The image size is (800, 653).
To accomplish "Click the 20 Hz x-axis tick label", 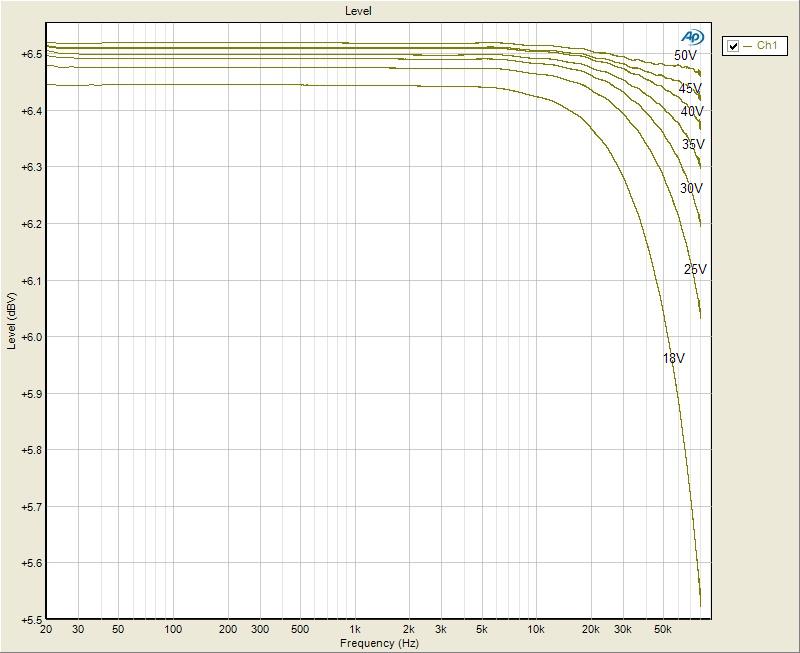I will click(x=46, y=630).
